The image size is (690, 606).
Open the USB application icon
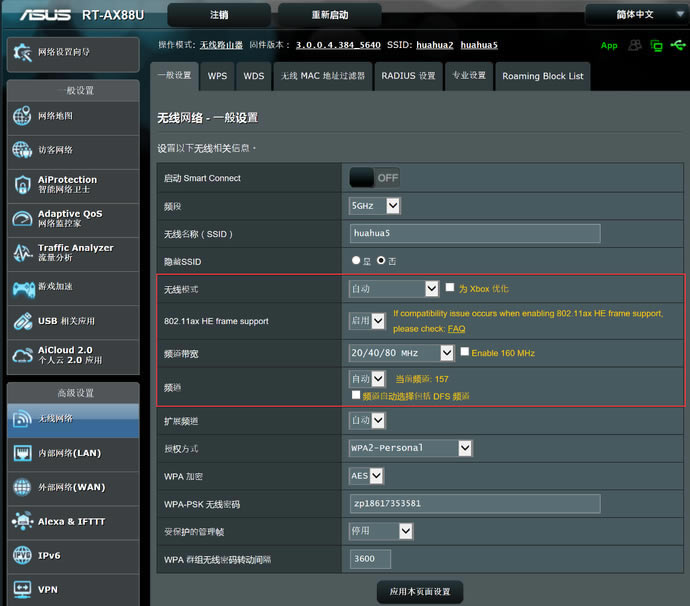tap(22, 321)
